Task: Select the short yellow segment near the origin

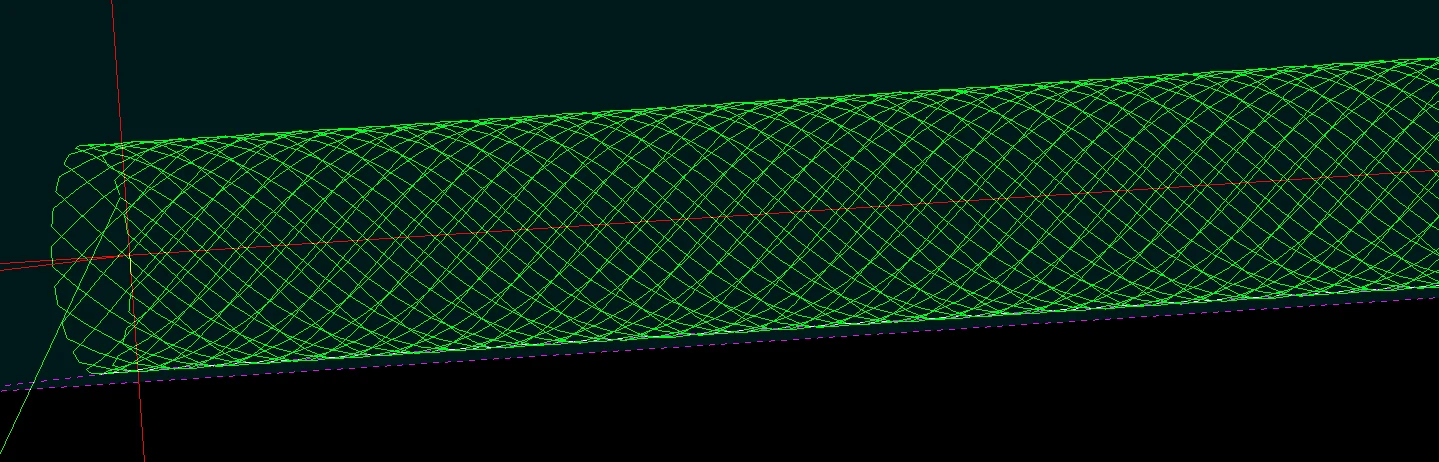Action: pos(129,263)
